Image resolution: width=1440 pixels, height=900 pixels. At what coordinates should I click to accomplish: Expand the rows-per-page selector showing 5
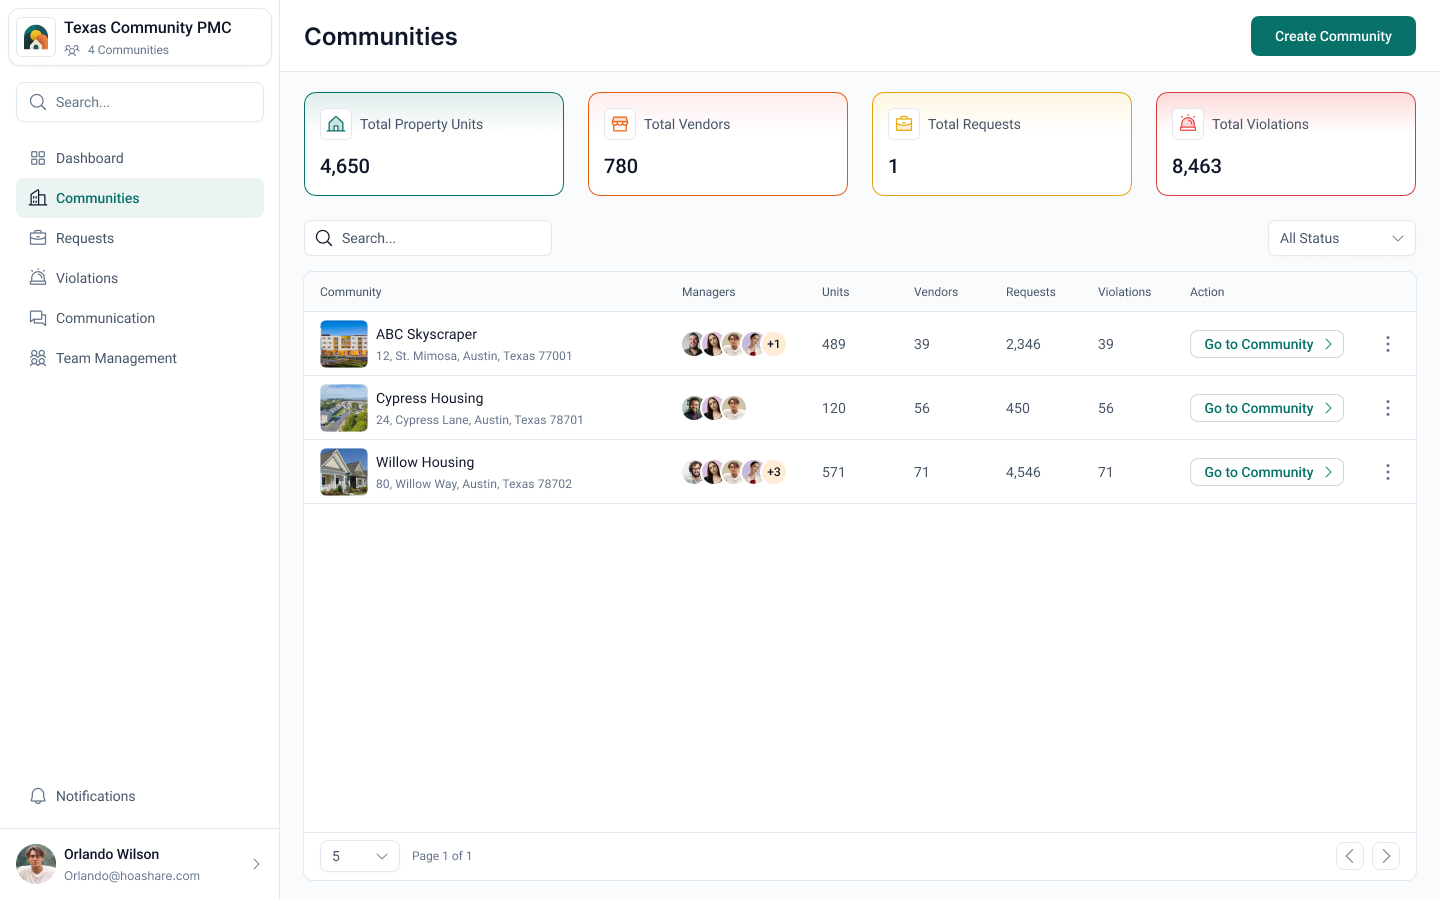pos(359,856)
